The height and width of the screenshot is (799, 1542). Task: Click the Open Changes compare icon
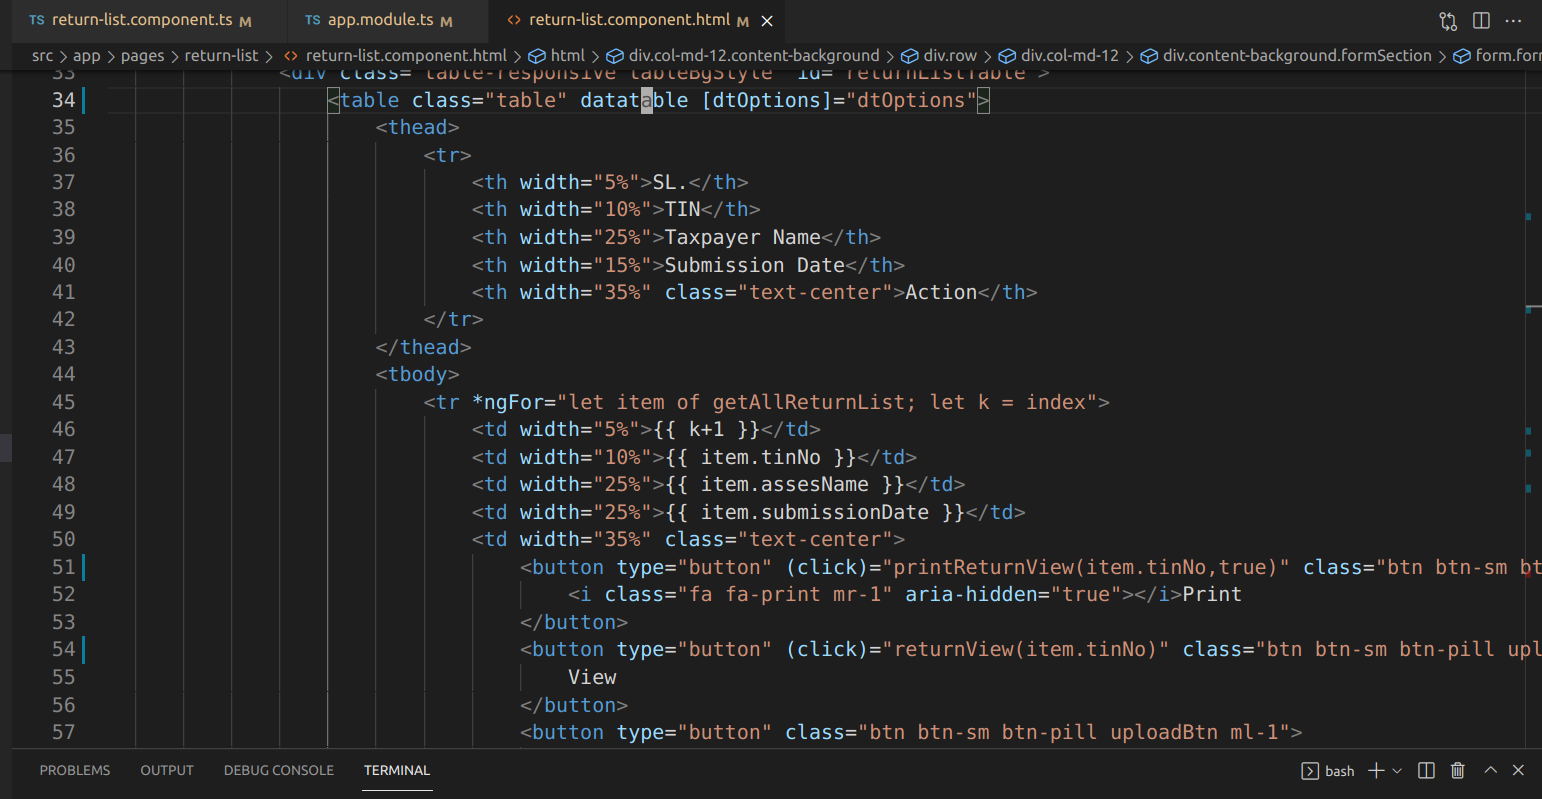(x=1447, y=20)
